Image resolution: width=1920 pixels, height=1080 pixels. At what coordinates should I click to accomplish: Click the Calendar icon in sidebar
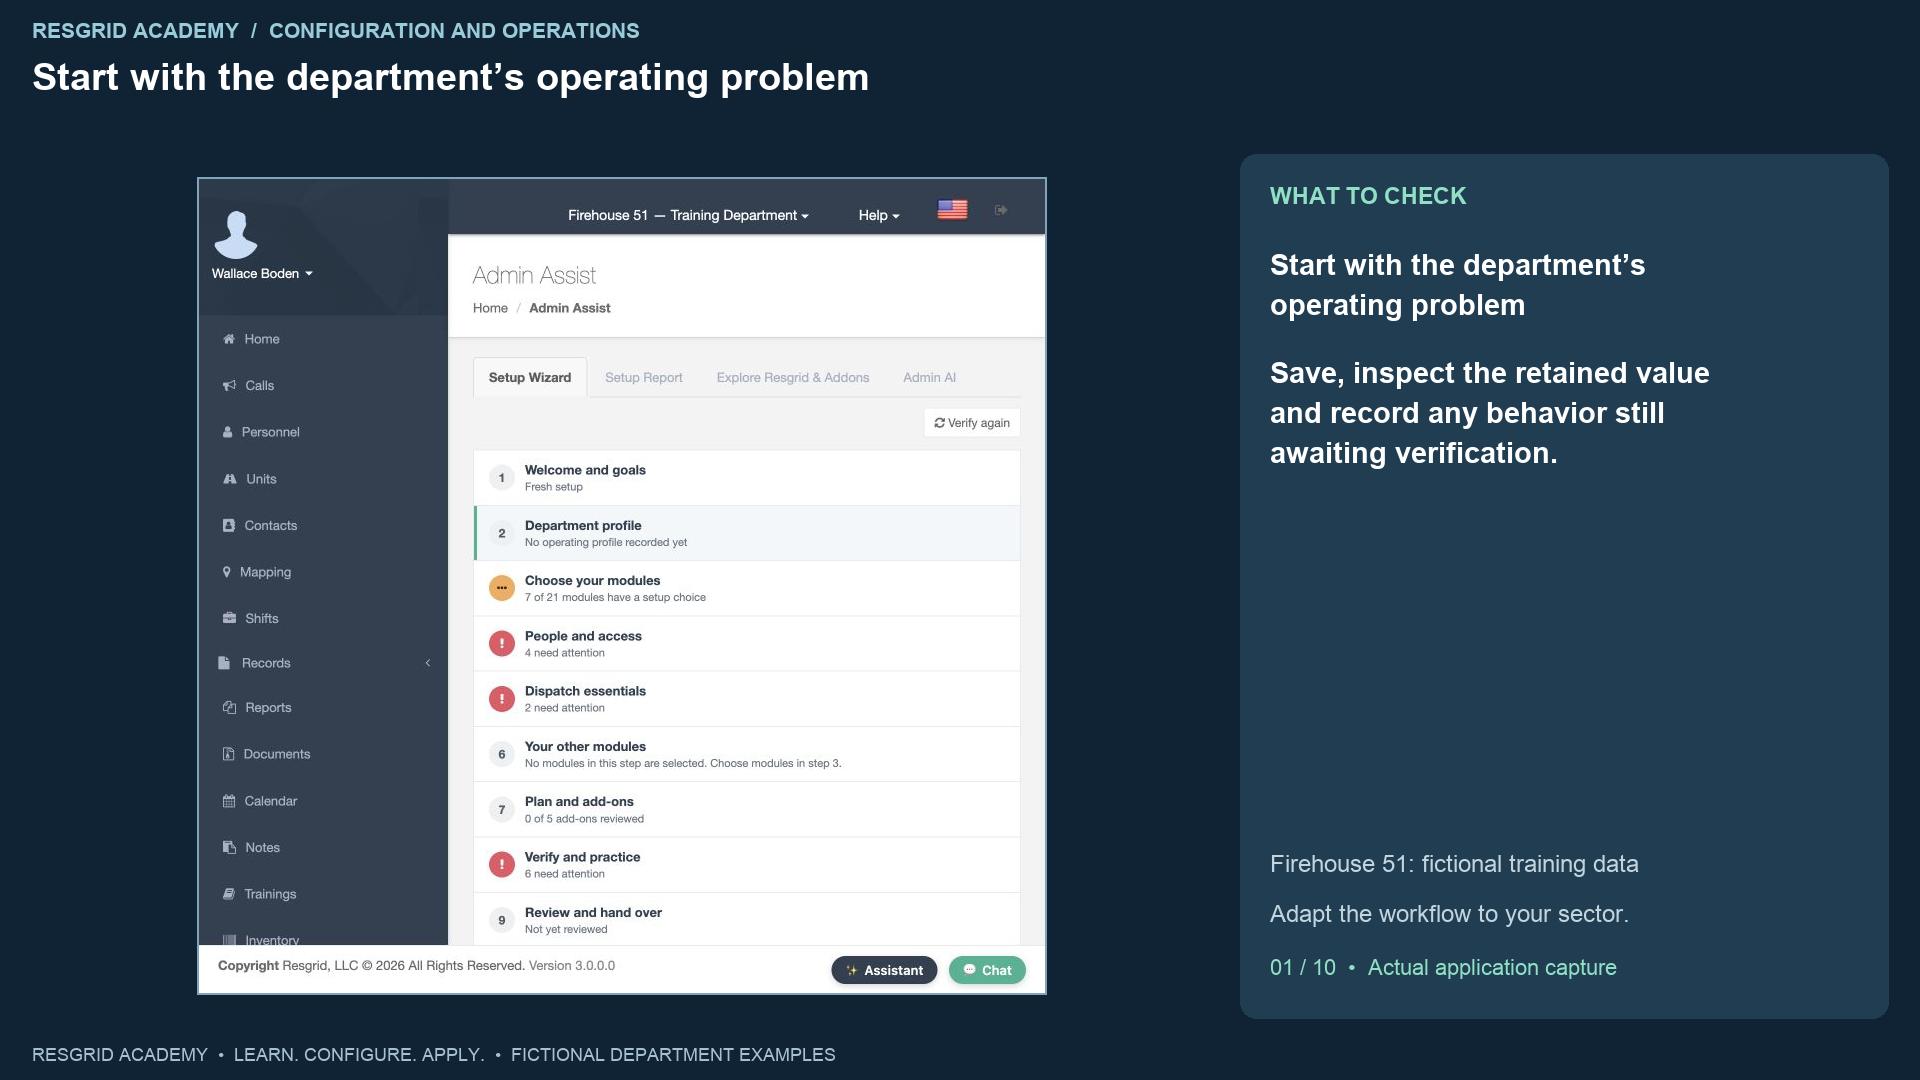point(229,801)
